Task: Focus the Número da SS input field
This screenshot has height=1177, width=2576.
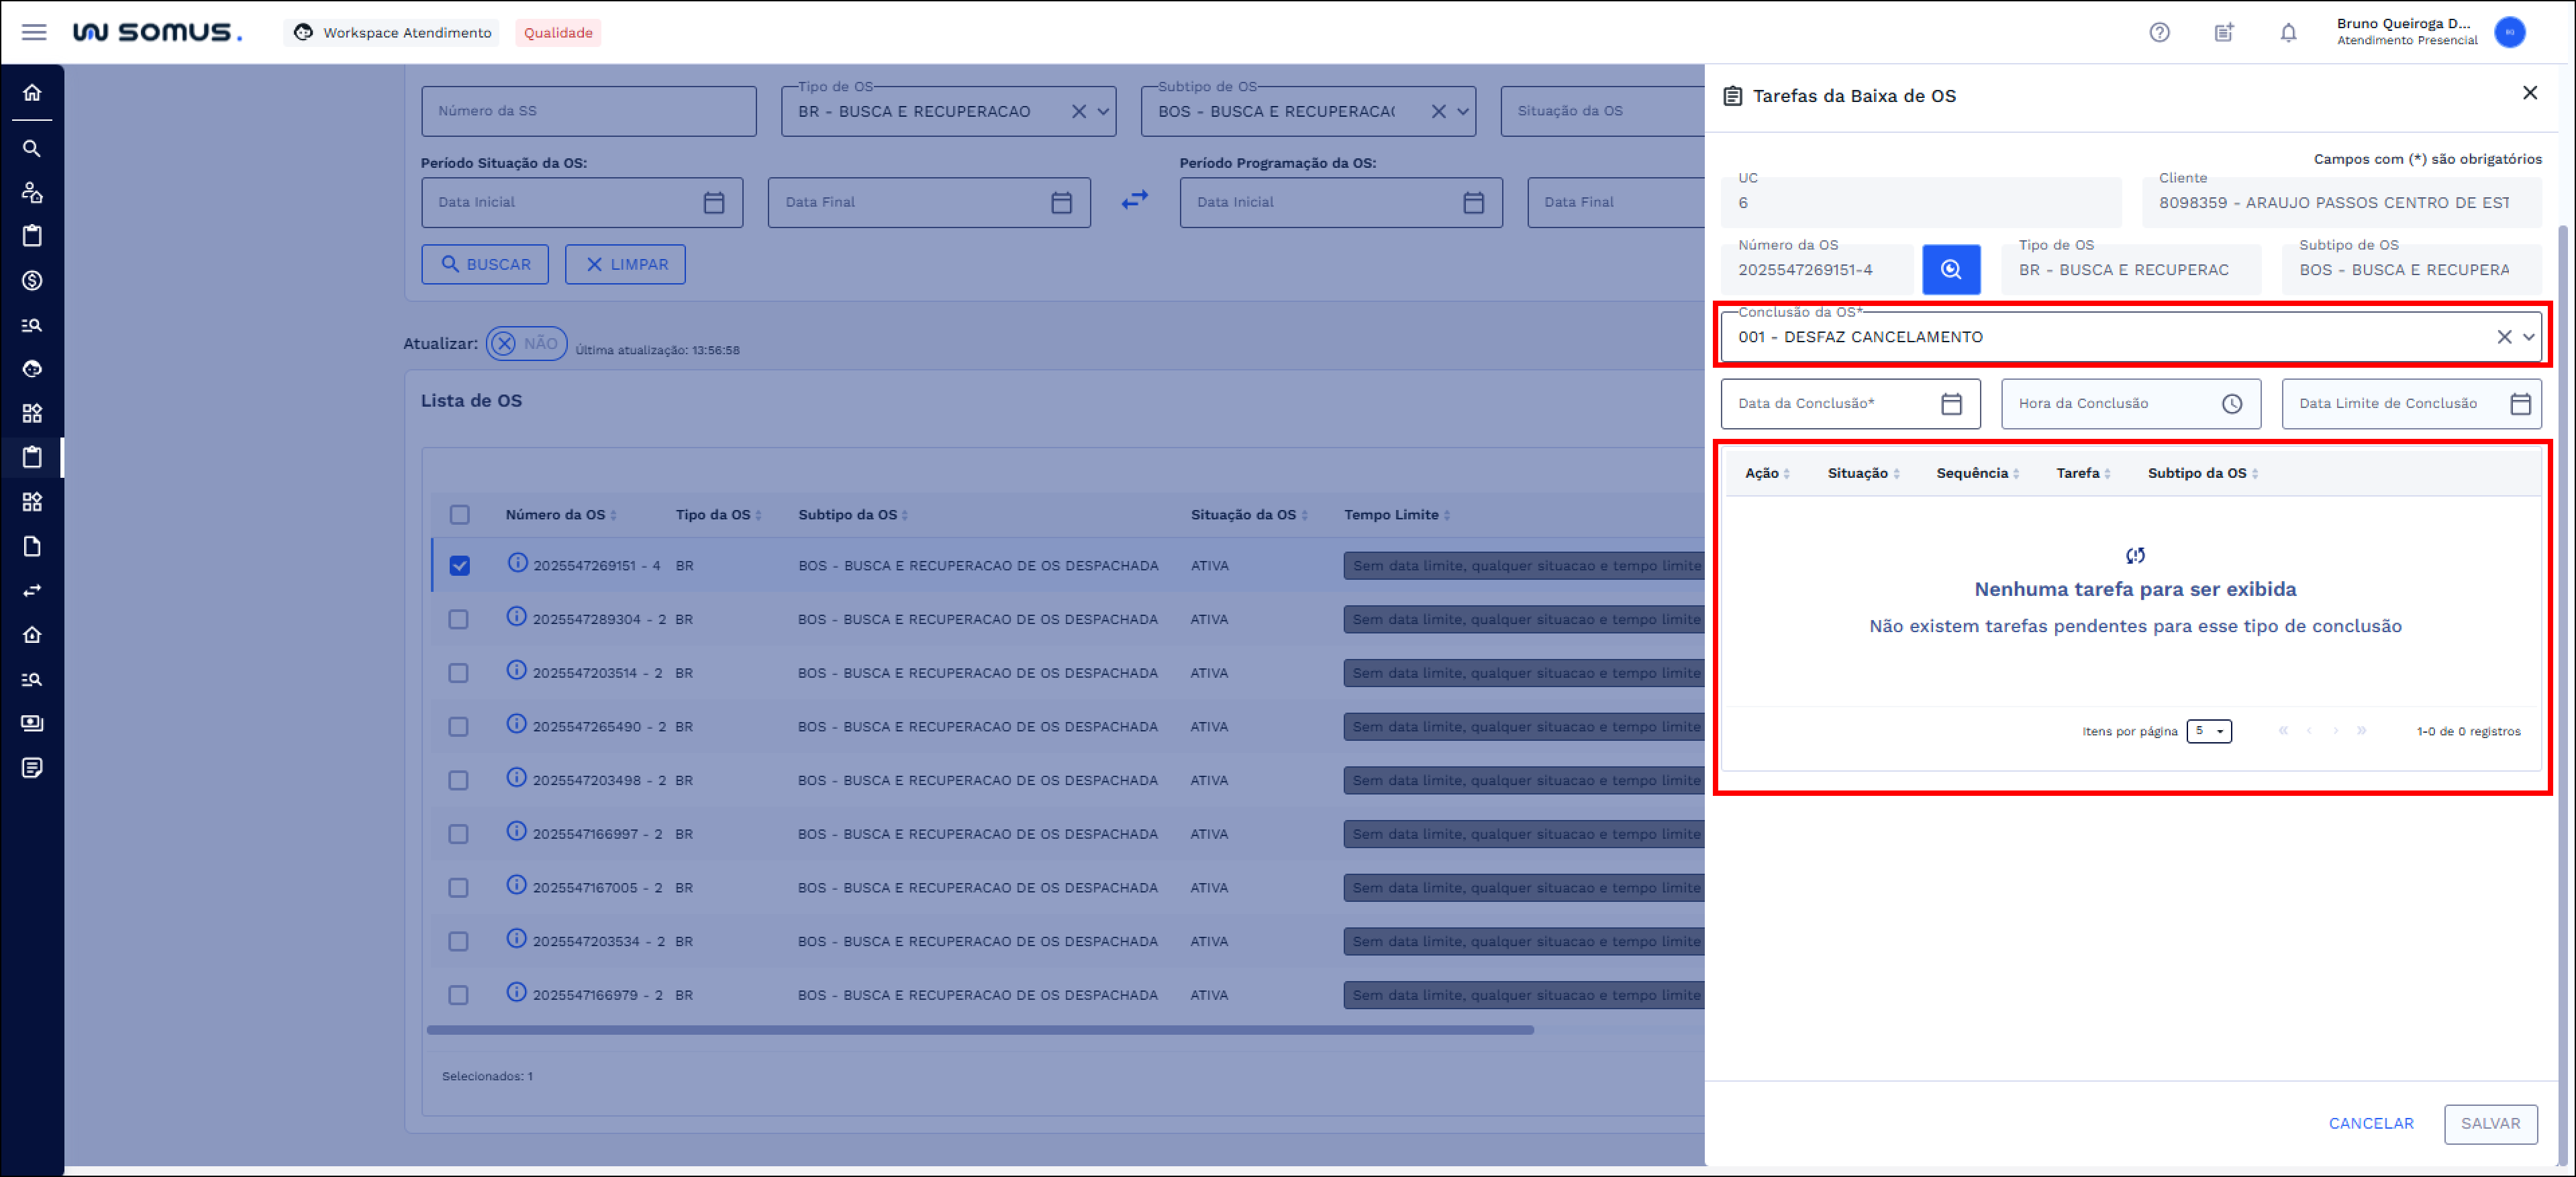Action: (x=589, y=111)
